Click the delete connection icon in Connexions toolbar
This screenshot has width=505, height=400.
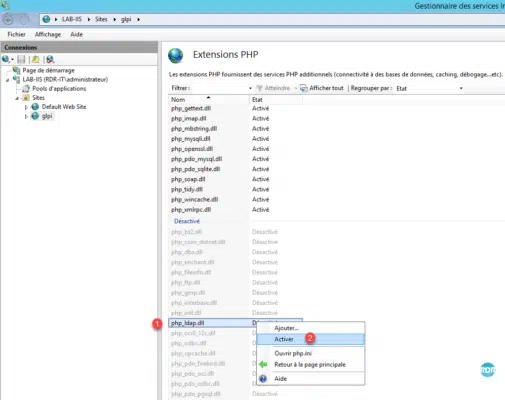tap(50, 59)
